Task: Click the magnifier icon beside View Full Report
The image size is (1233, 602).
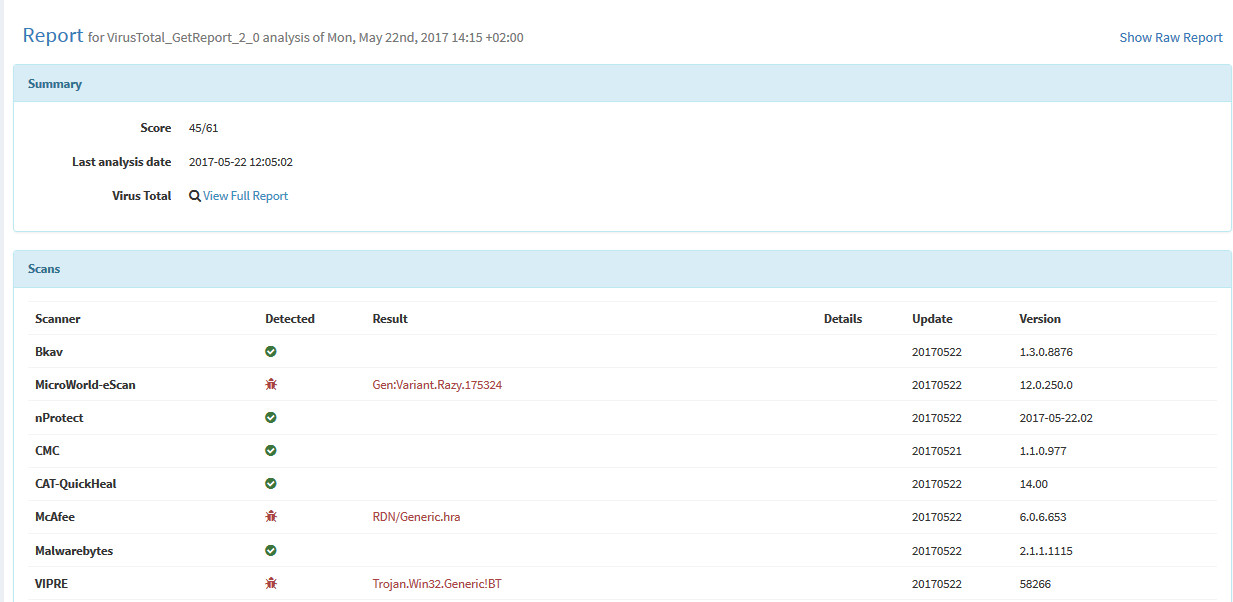Action: [195, 196]
